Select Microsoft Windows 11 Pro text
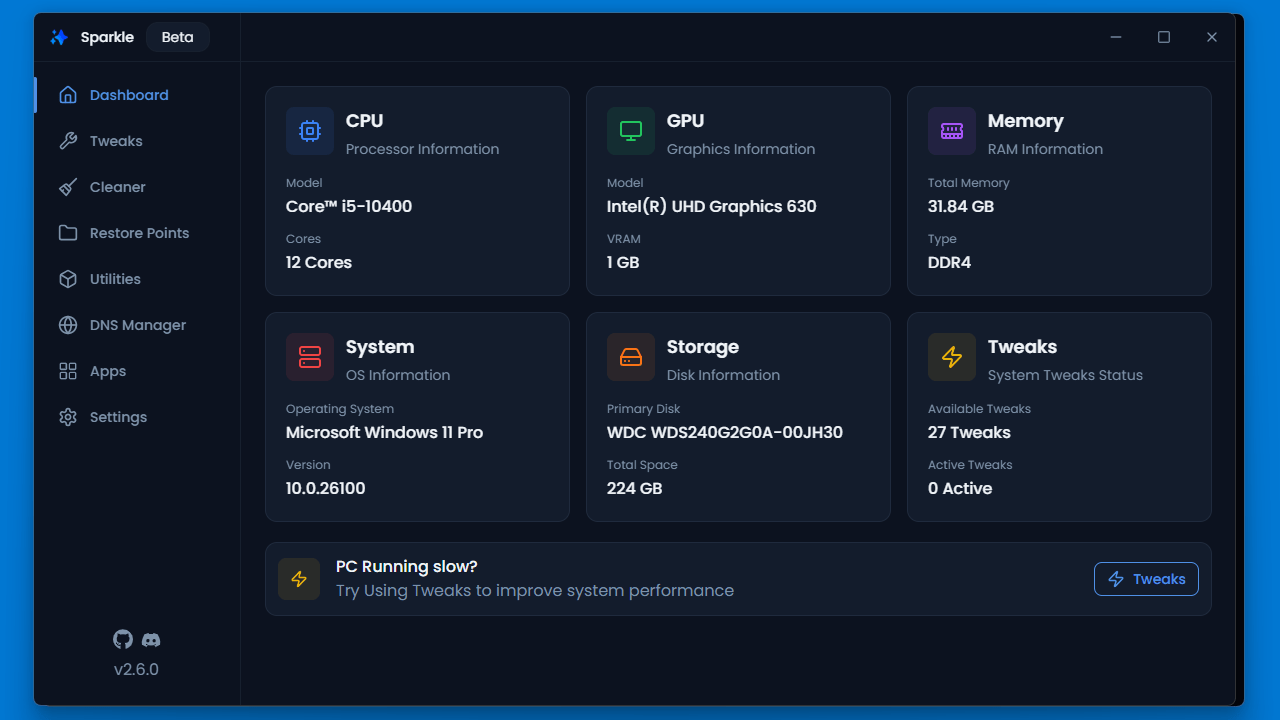 click(384, 432)
